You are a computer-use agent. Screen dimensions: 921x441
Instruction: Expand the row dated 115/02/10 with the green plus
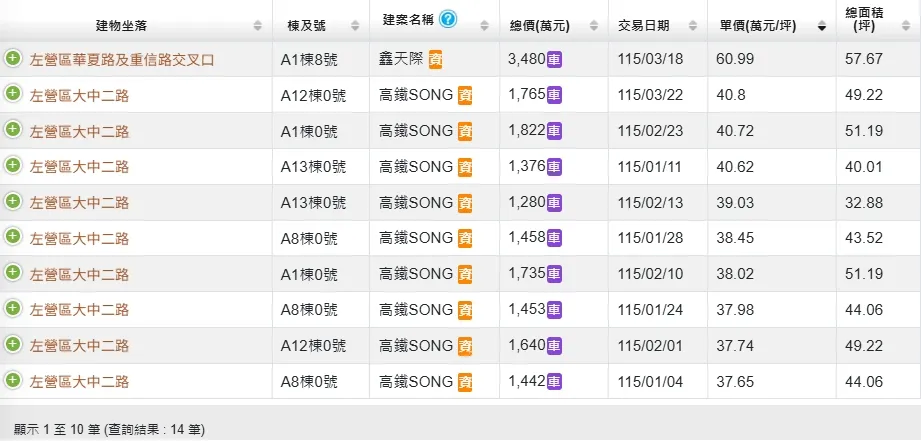pos(12,273)
